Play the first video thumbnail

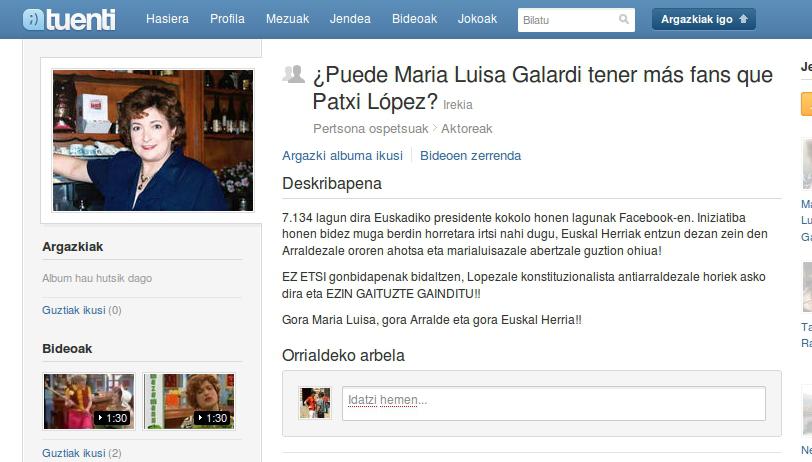(x=88, y=401)
